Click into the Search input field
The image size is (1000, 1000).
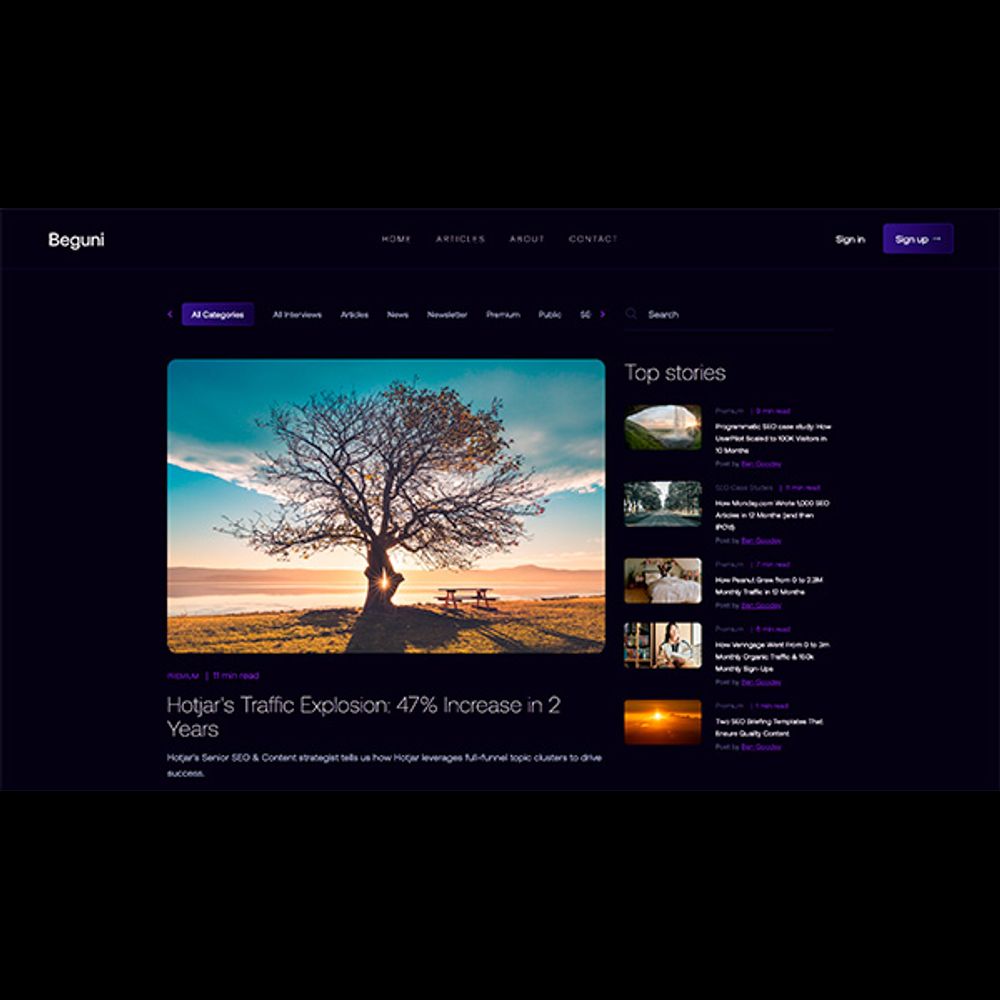coord(735,314)
